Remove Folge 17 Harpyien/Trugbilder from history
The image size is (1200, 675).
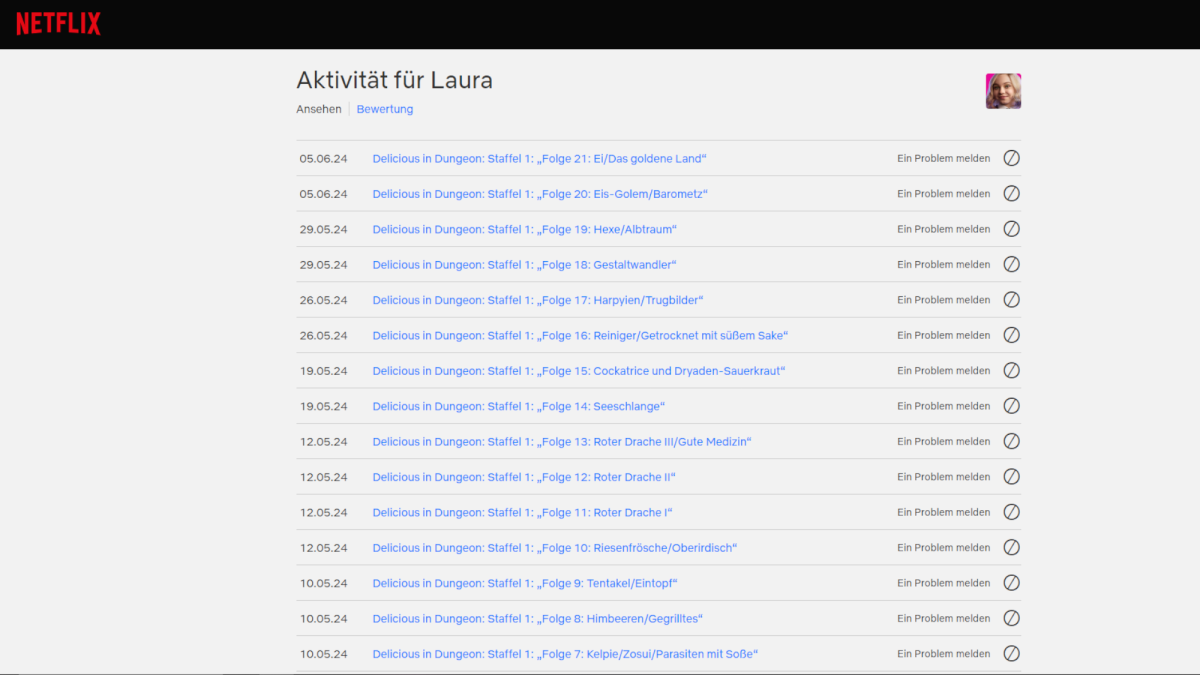point(1011,300)
